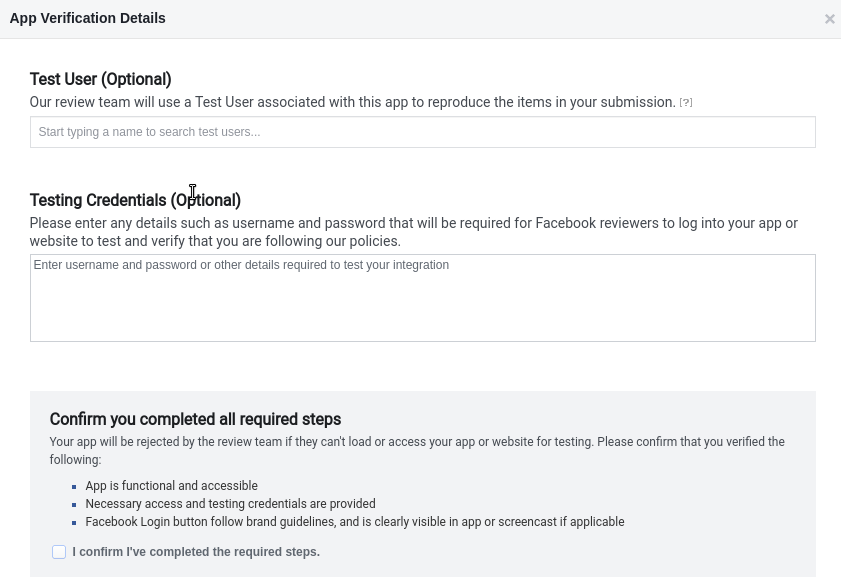Close the App Verification Details dialog
Screen dimensions: 841x577
[829, 19]
